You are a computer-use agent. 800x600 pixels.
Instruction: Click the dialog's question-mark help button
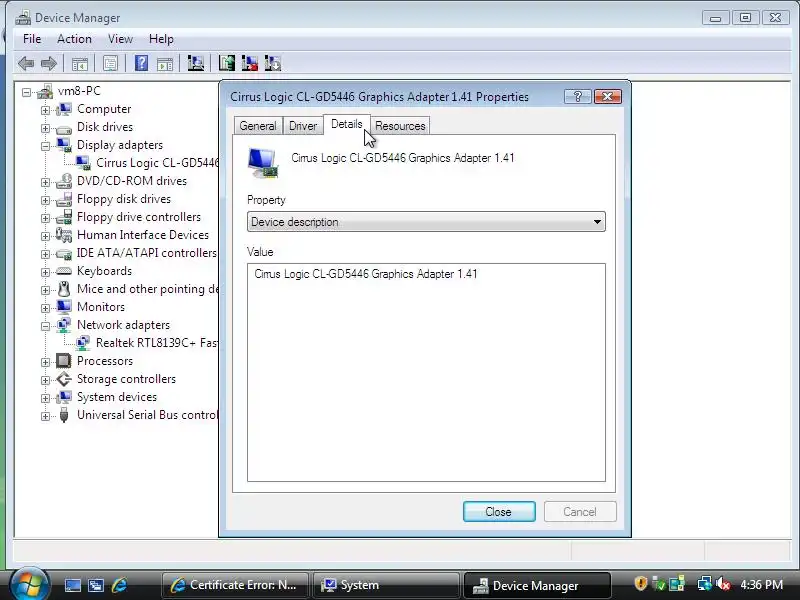(x=578, y=97)
